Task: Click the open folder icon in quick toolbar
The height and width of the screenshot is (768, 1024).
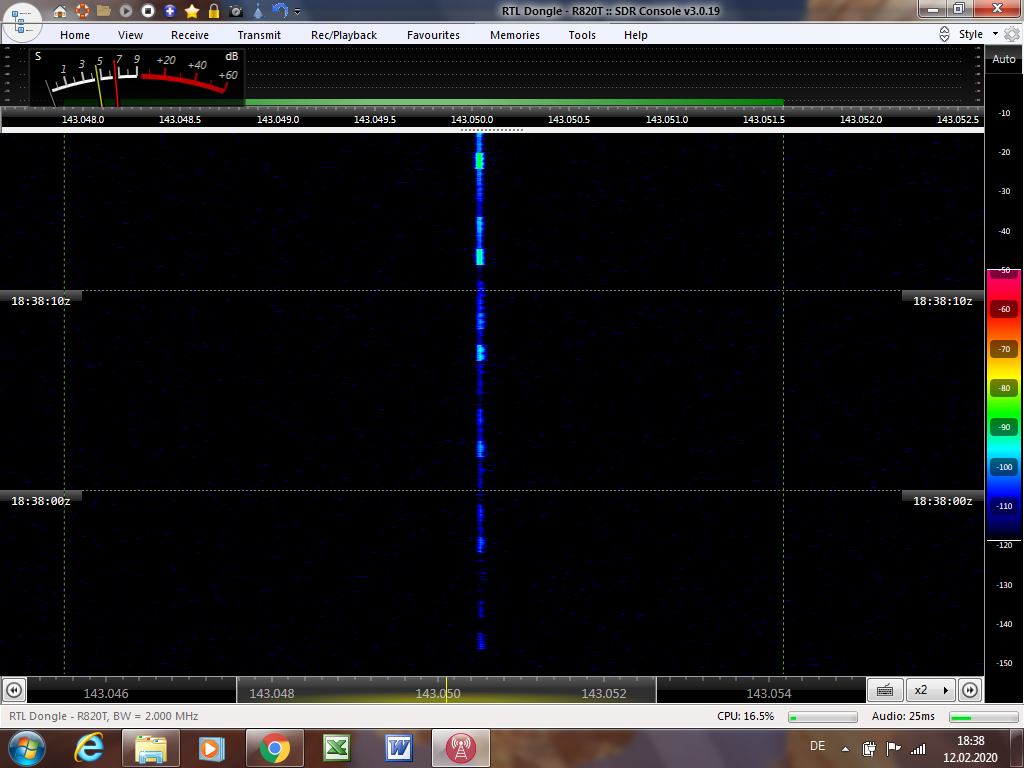Action: click(x=104, y=10)
